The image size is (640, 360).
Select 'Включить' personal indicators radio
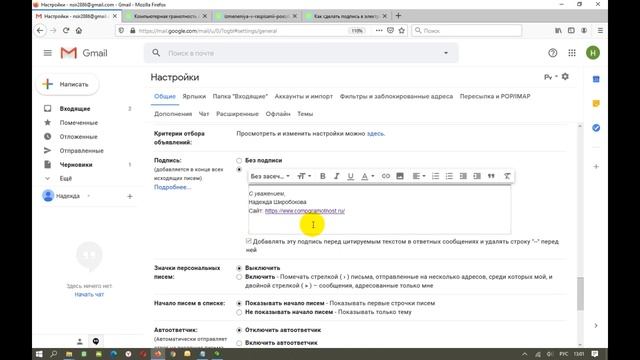pos(239,277)
